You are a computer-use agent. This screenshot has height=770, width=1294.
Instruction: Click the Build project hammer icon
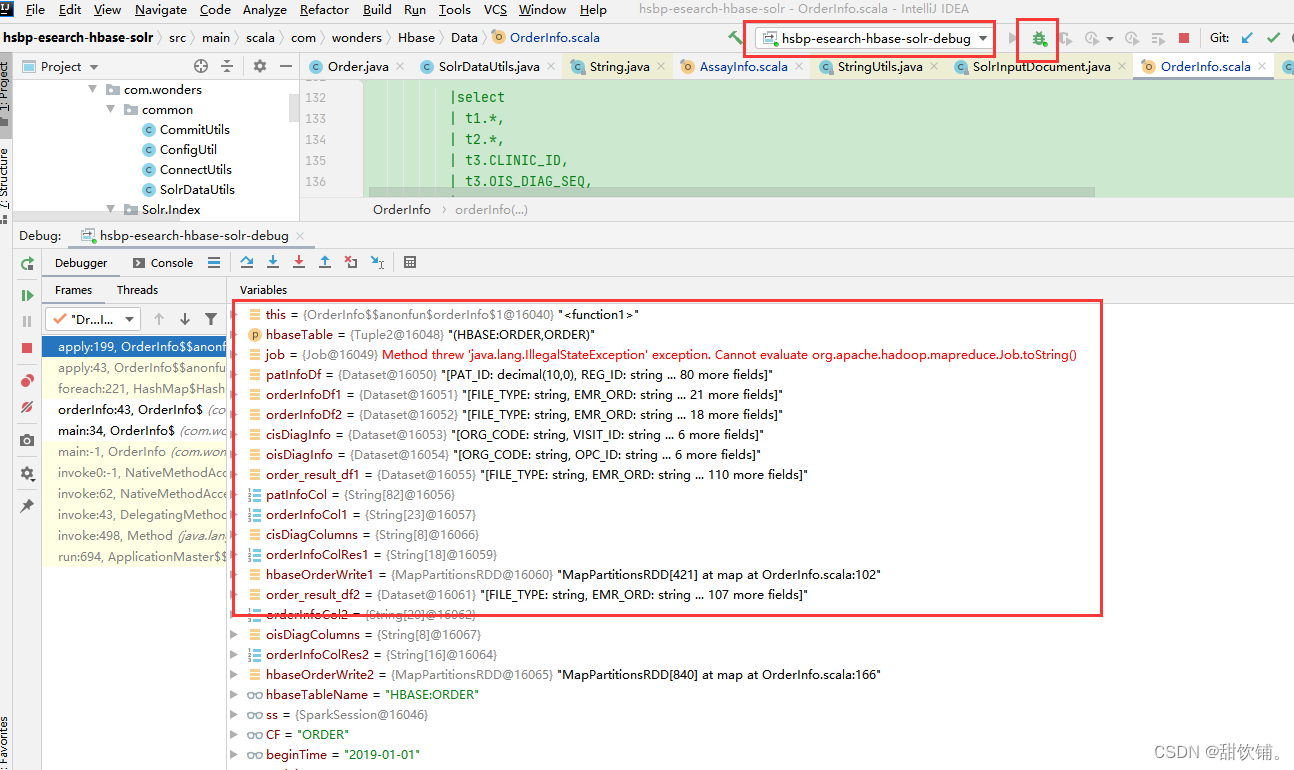[x=736, y=38]
